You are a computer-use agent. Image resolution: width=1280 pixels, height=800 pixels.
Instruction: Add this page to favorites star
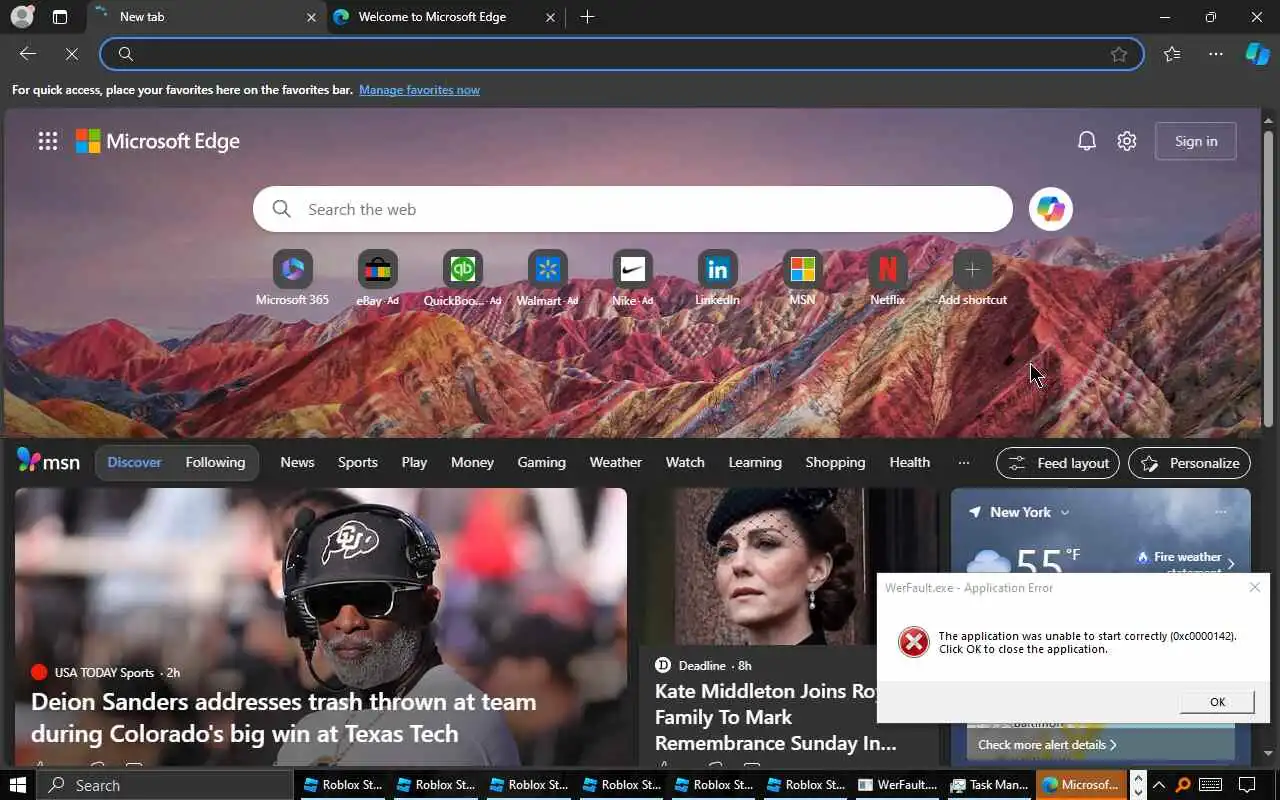1119,54
